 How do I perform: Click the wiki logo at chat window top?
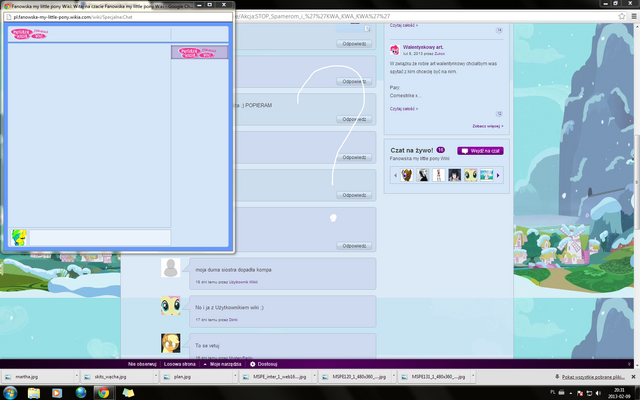[x=29, y=34]
